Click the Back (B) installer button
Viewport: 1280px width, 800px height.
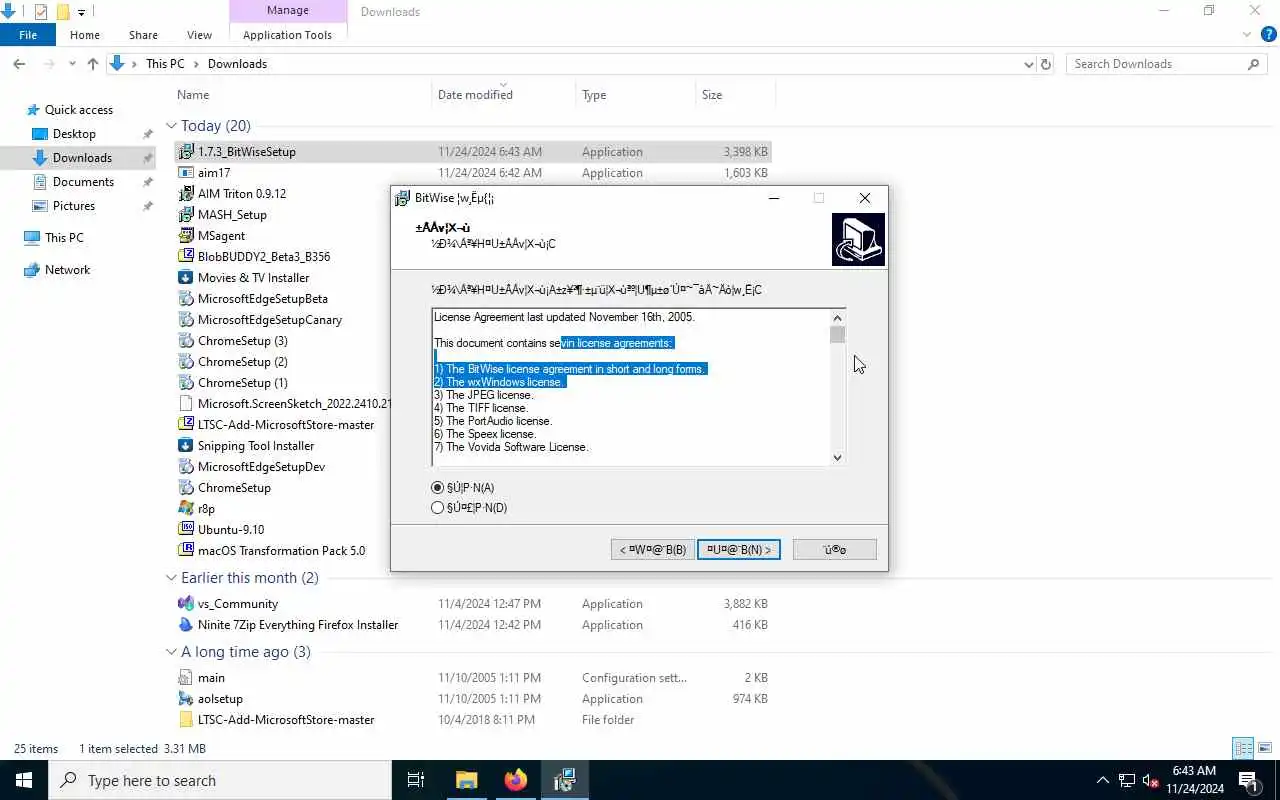pos(652,549)
